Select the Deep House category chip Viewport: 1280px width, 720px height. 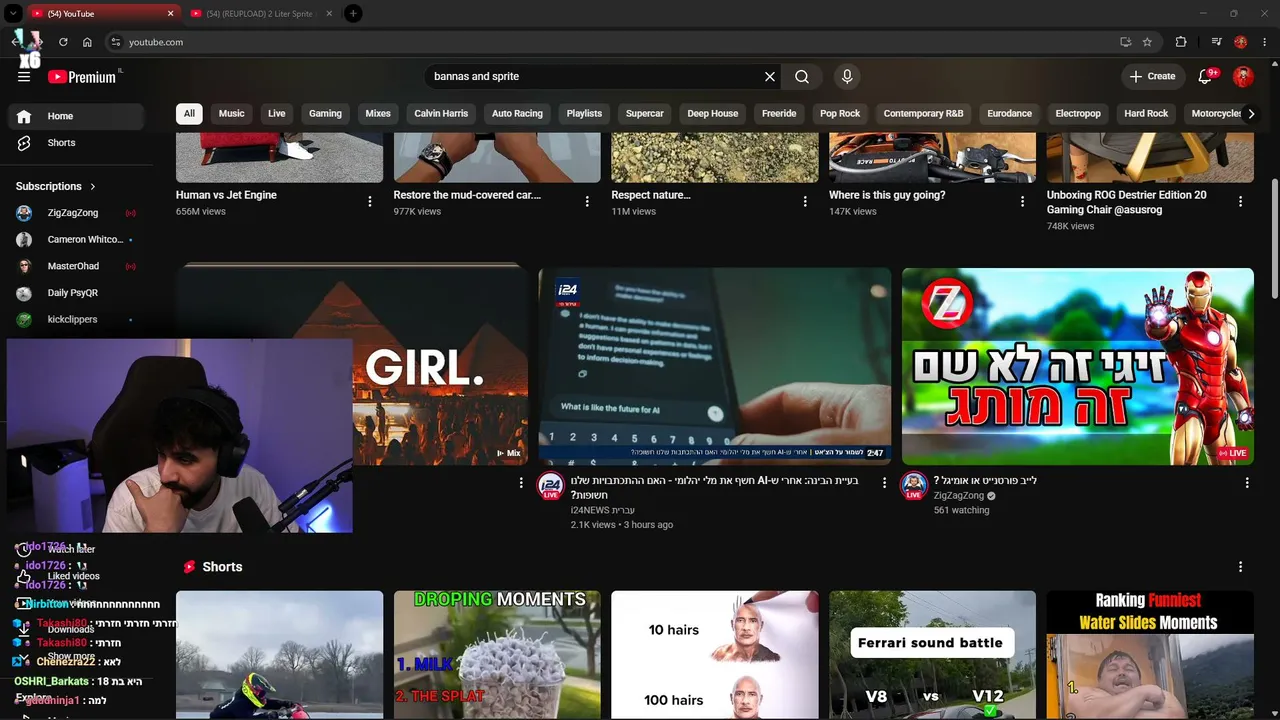tap(712, 114)
